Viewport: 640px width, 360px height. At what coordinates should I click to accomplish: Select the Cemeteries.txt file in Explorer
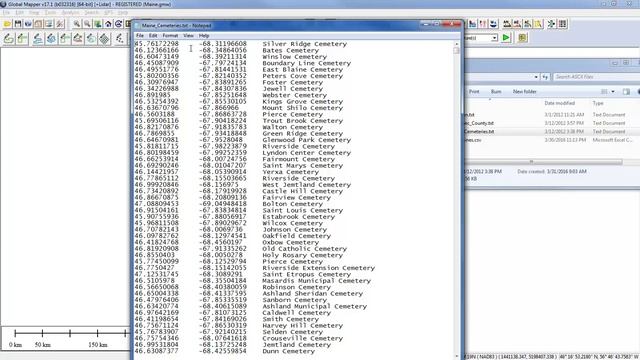tap(551, 131)
